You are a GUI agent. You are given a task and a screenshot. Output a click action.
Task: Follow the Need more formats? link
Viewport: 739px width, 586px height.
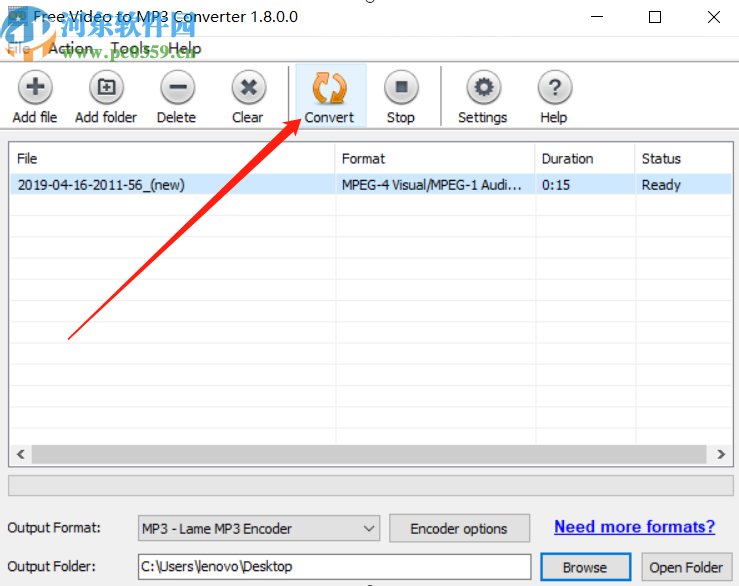(x=634, y=527)
